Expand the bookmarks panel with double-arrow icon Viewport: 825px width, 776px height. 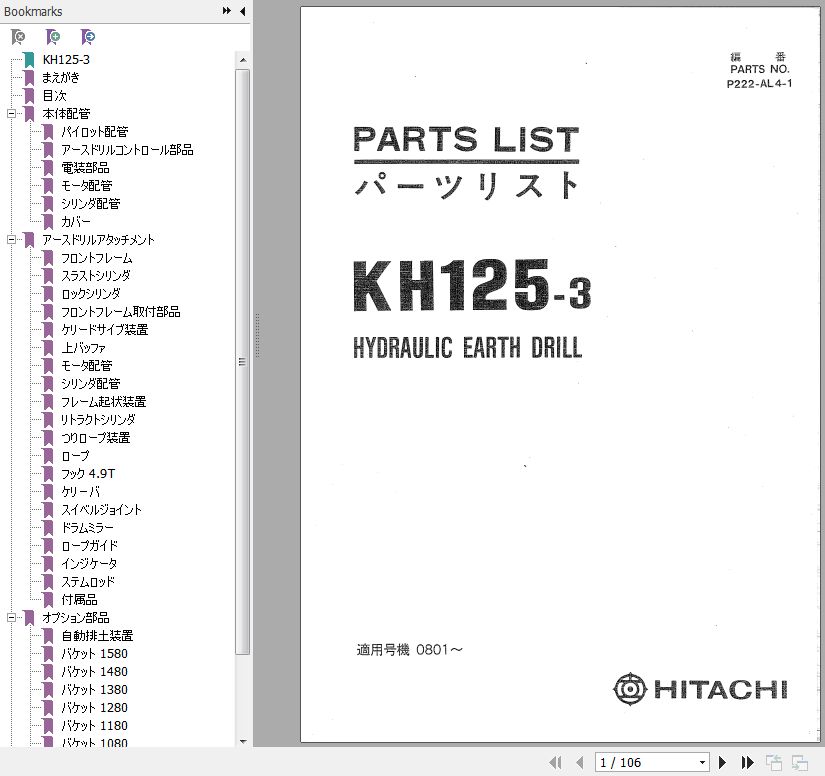pos(227,11)
